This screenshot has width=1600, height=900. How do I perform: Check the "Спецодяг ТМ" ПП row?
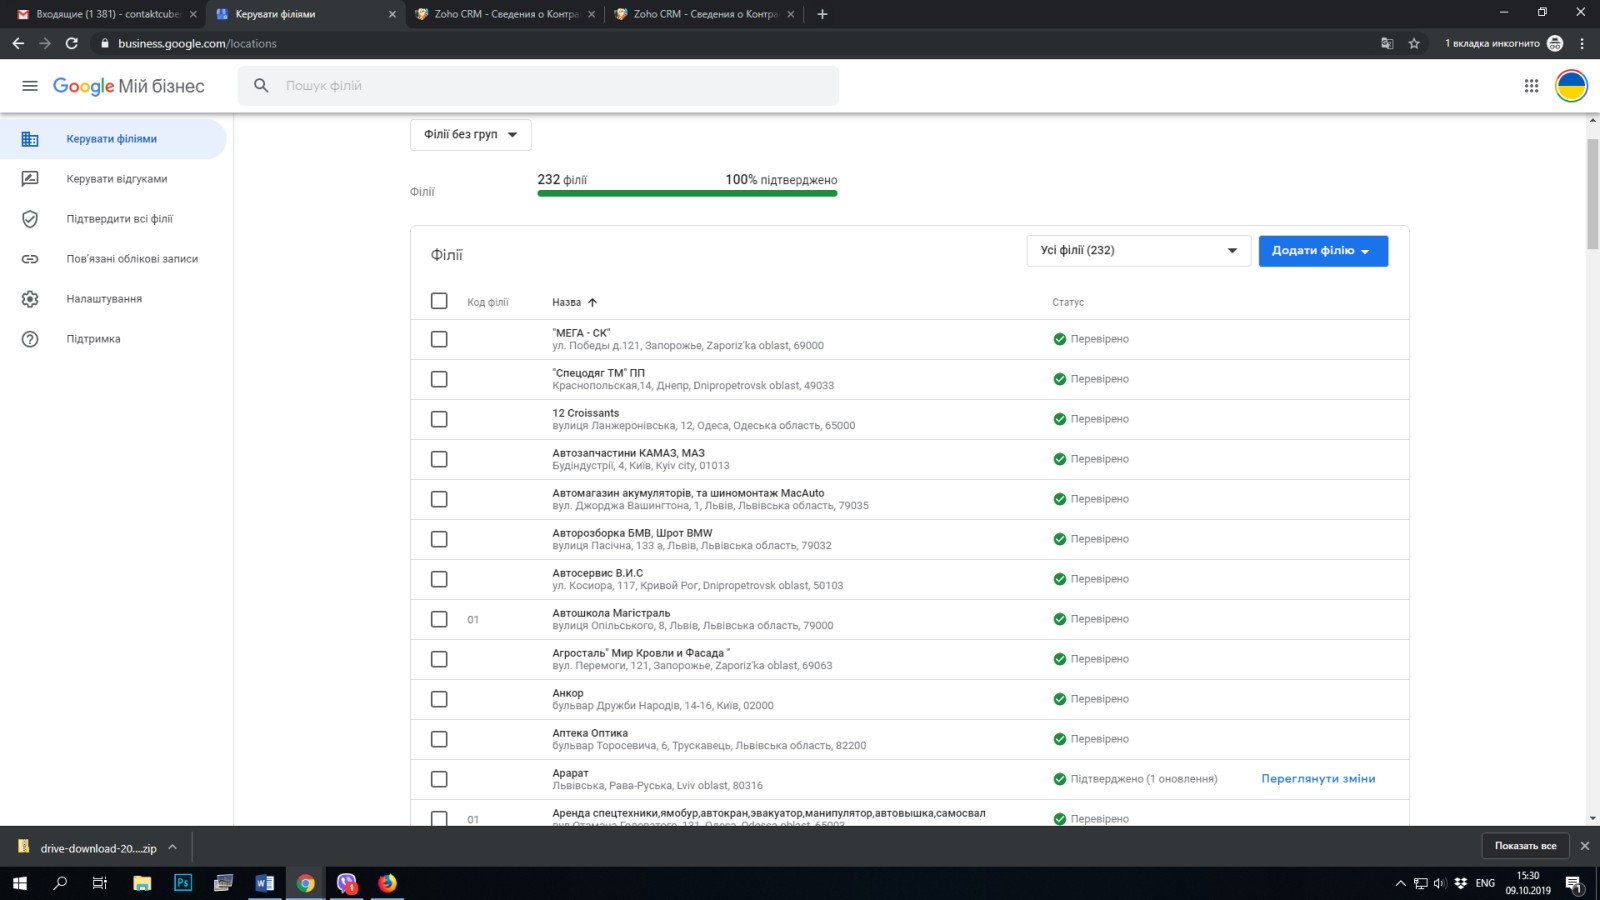pos(439,379)
